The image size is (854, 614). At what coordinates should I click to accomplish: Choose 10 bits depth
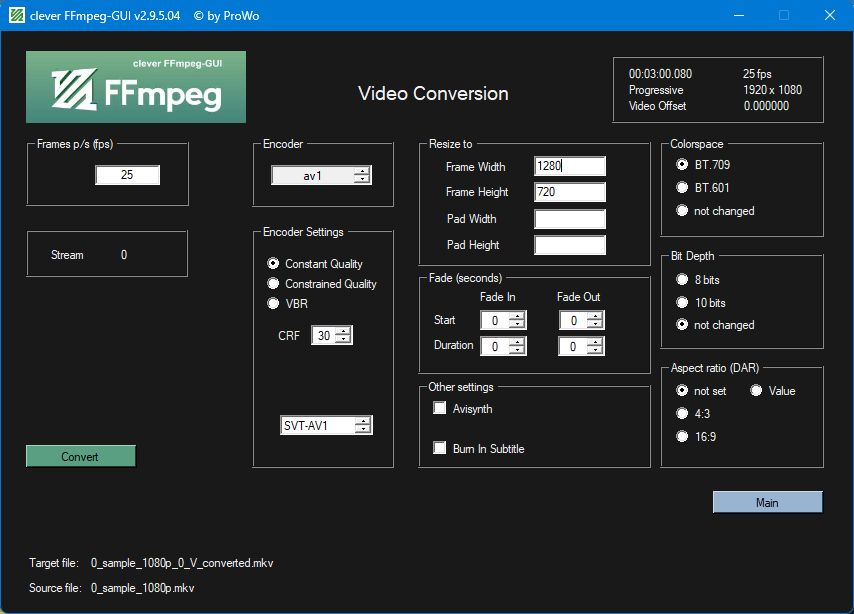(x=682, y=302)
